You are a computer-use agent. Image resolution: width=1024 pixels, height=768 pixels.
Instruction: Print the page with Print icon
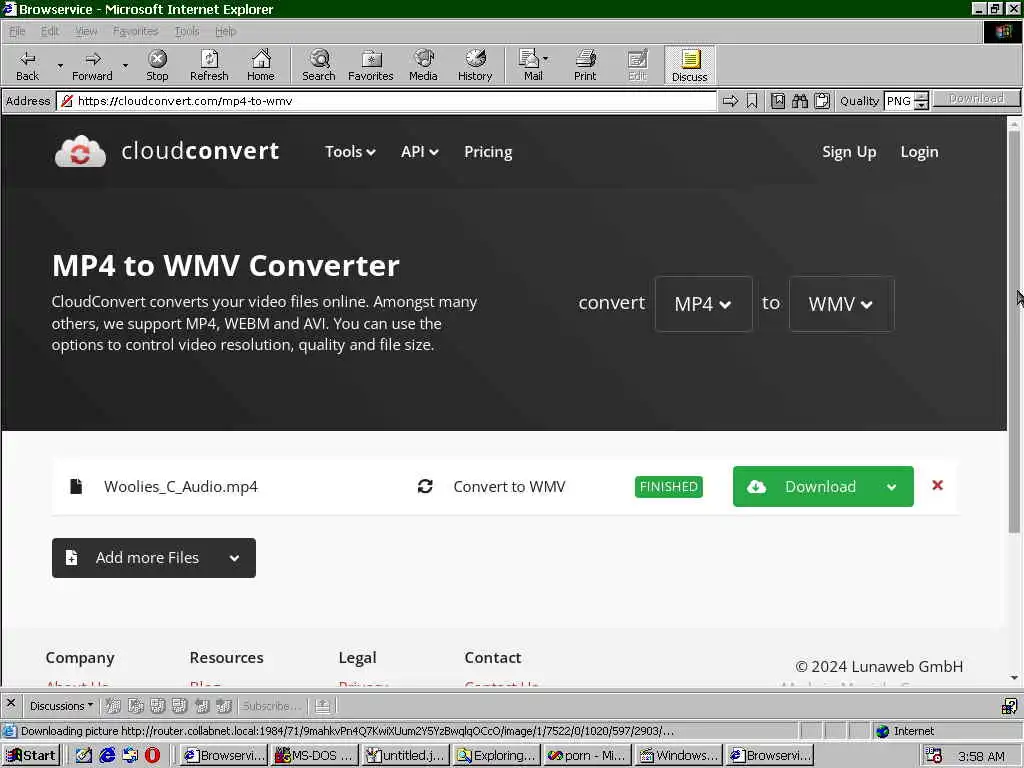585,65
